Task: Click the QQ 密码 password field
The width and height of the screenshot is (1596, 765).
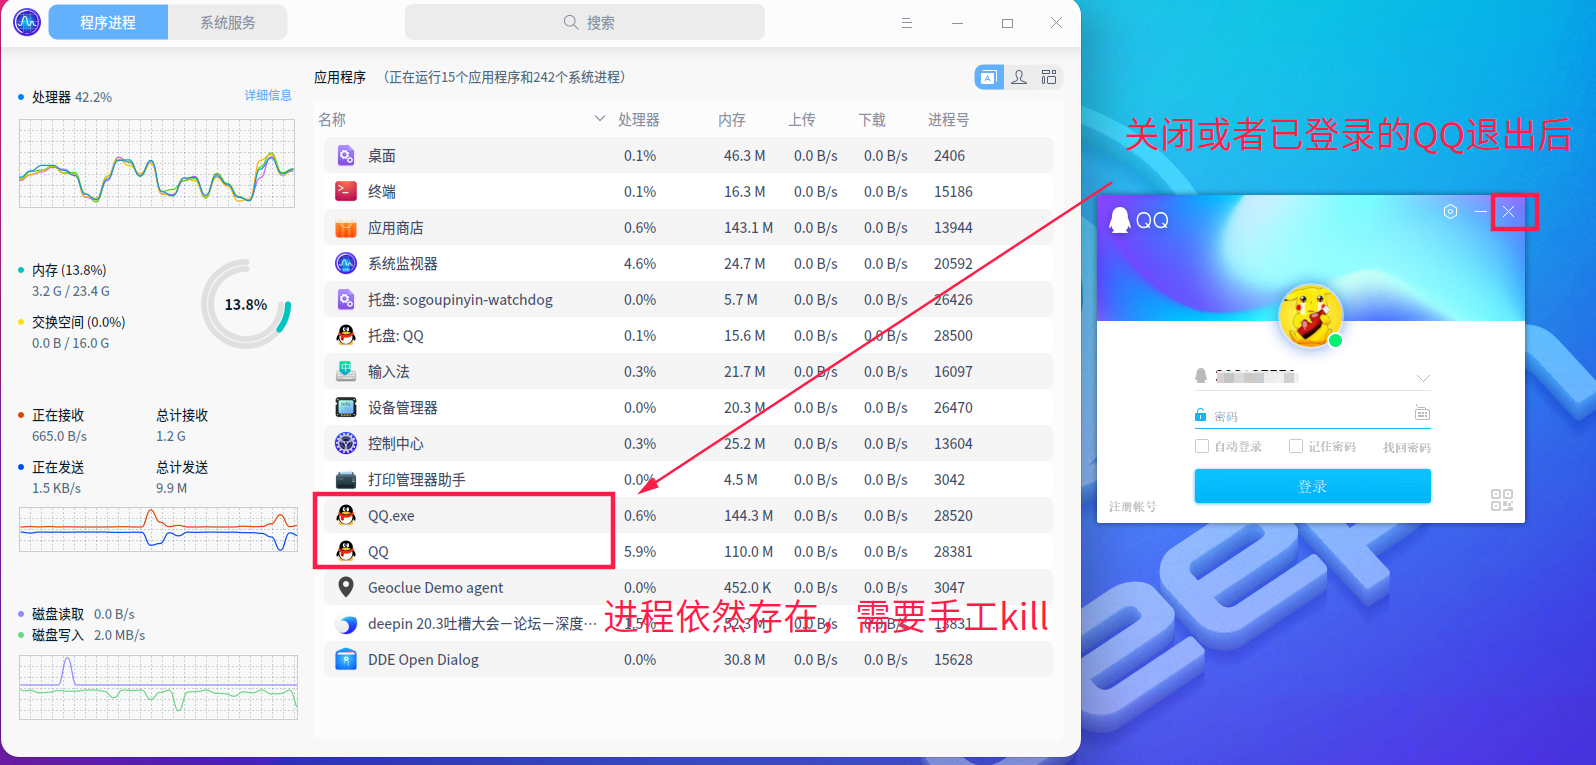Action: [x=1313, y=415]
